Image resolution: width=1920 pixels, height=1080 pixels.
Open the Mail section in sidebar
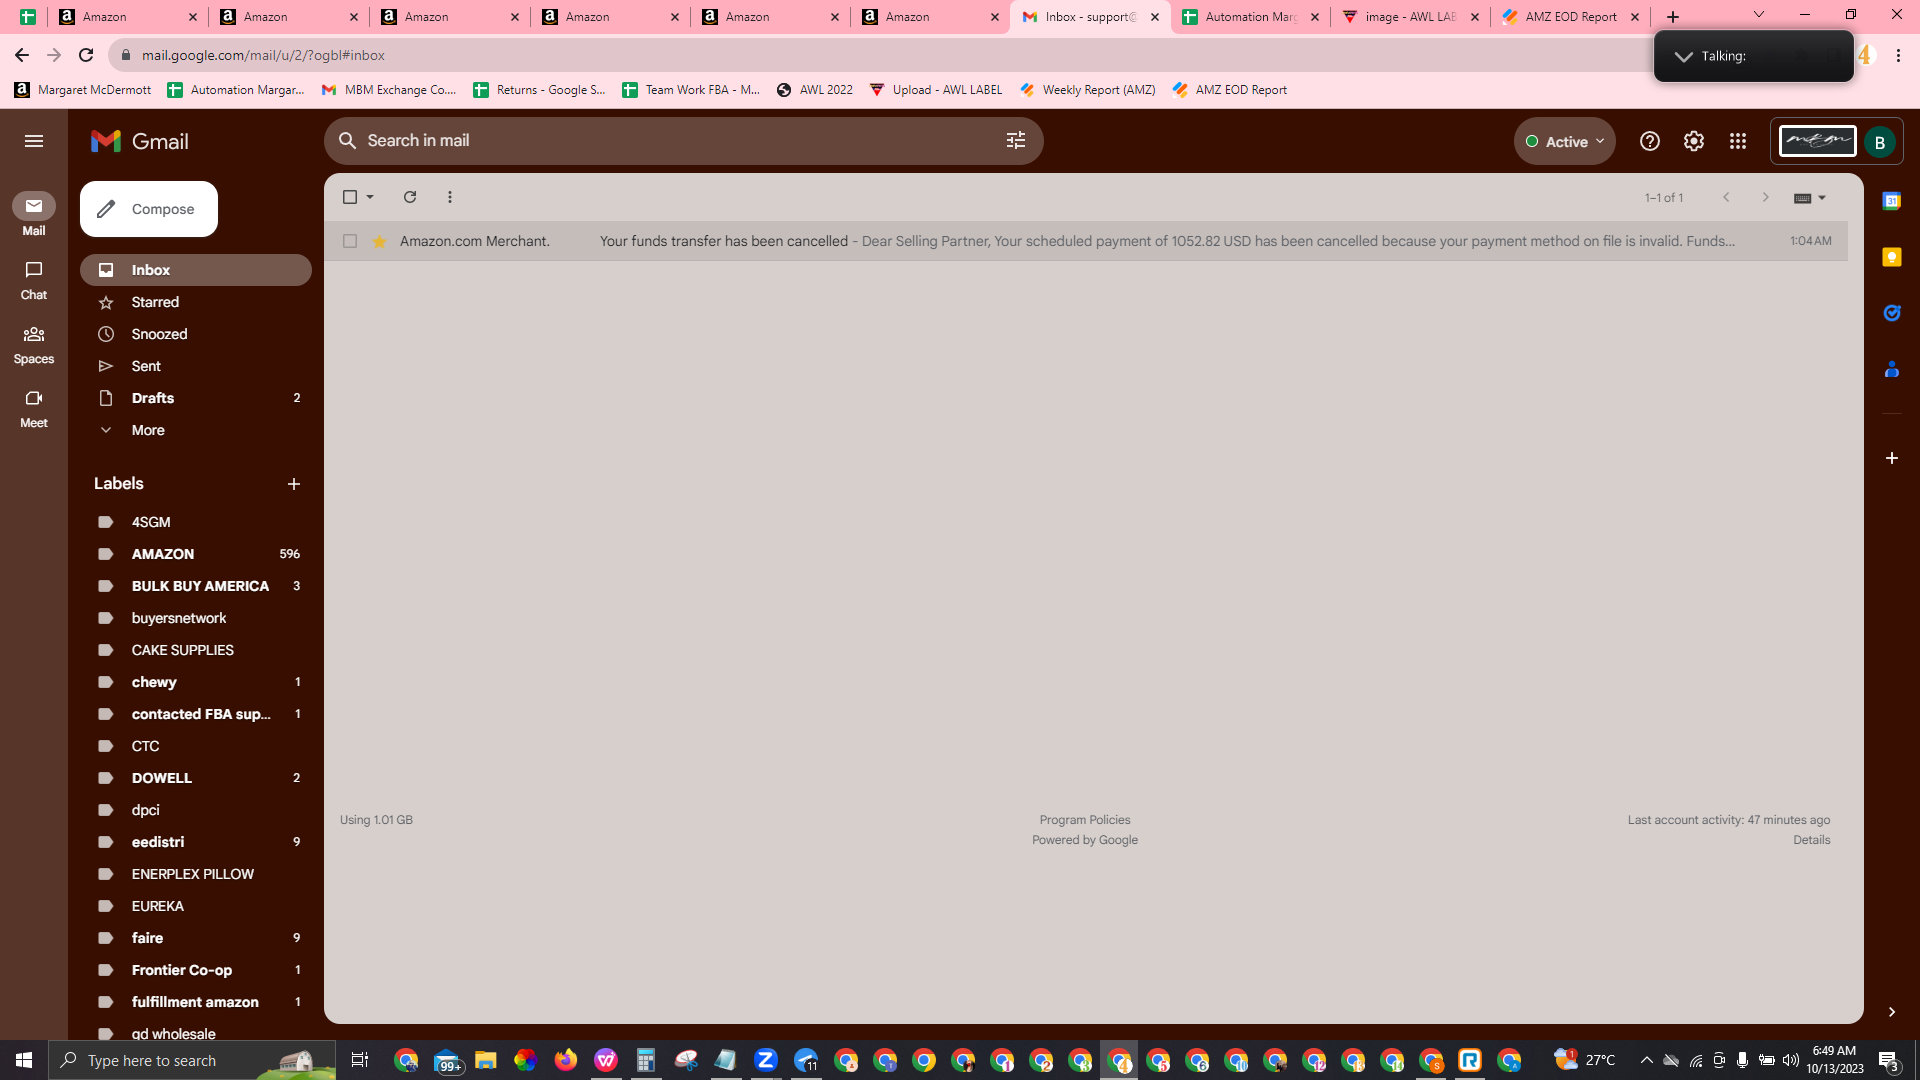34,215
